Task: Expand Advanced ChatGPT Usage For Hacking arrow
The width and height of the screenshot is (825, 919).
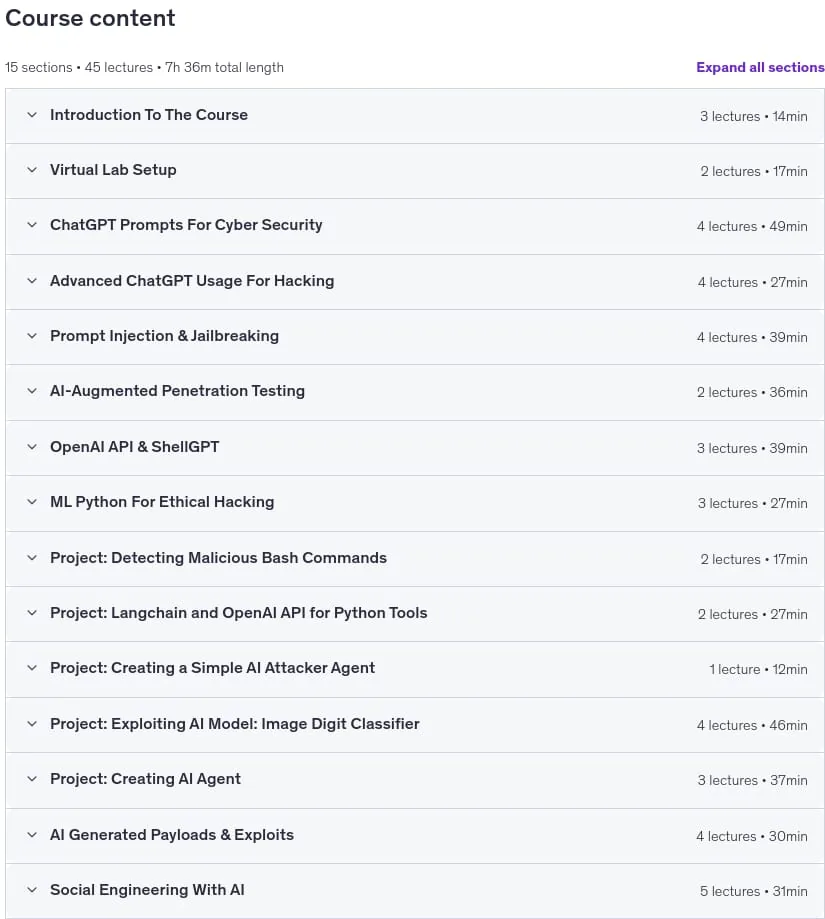Action: click(x=32, y=281)
